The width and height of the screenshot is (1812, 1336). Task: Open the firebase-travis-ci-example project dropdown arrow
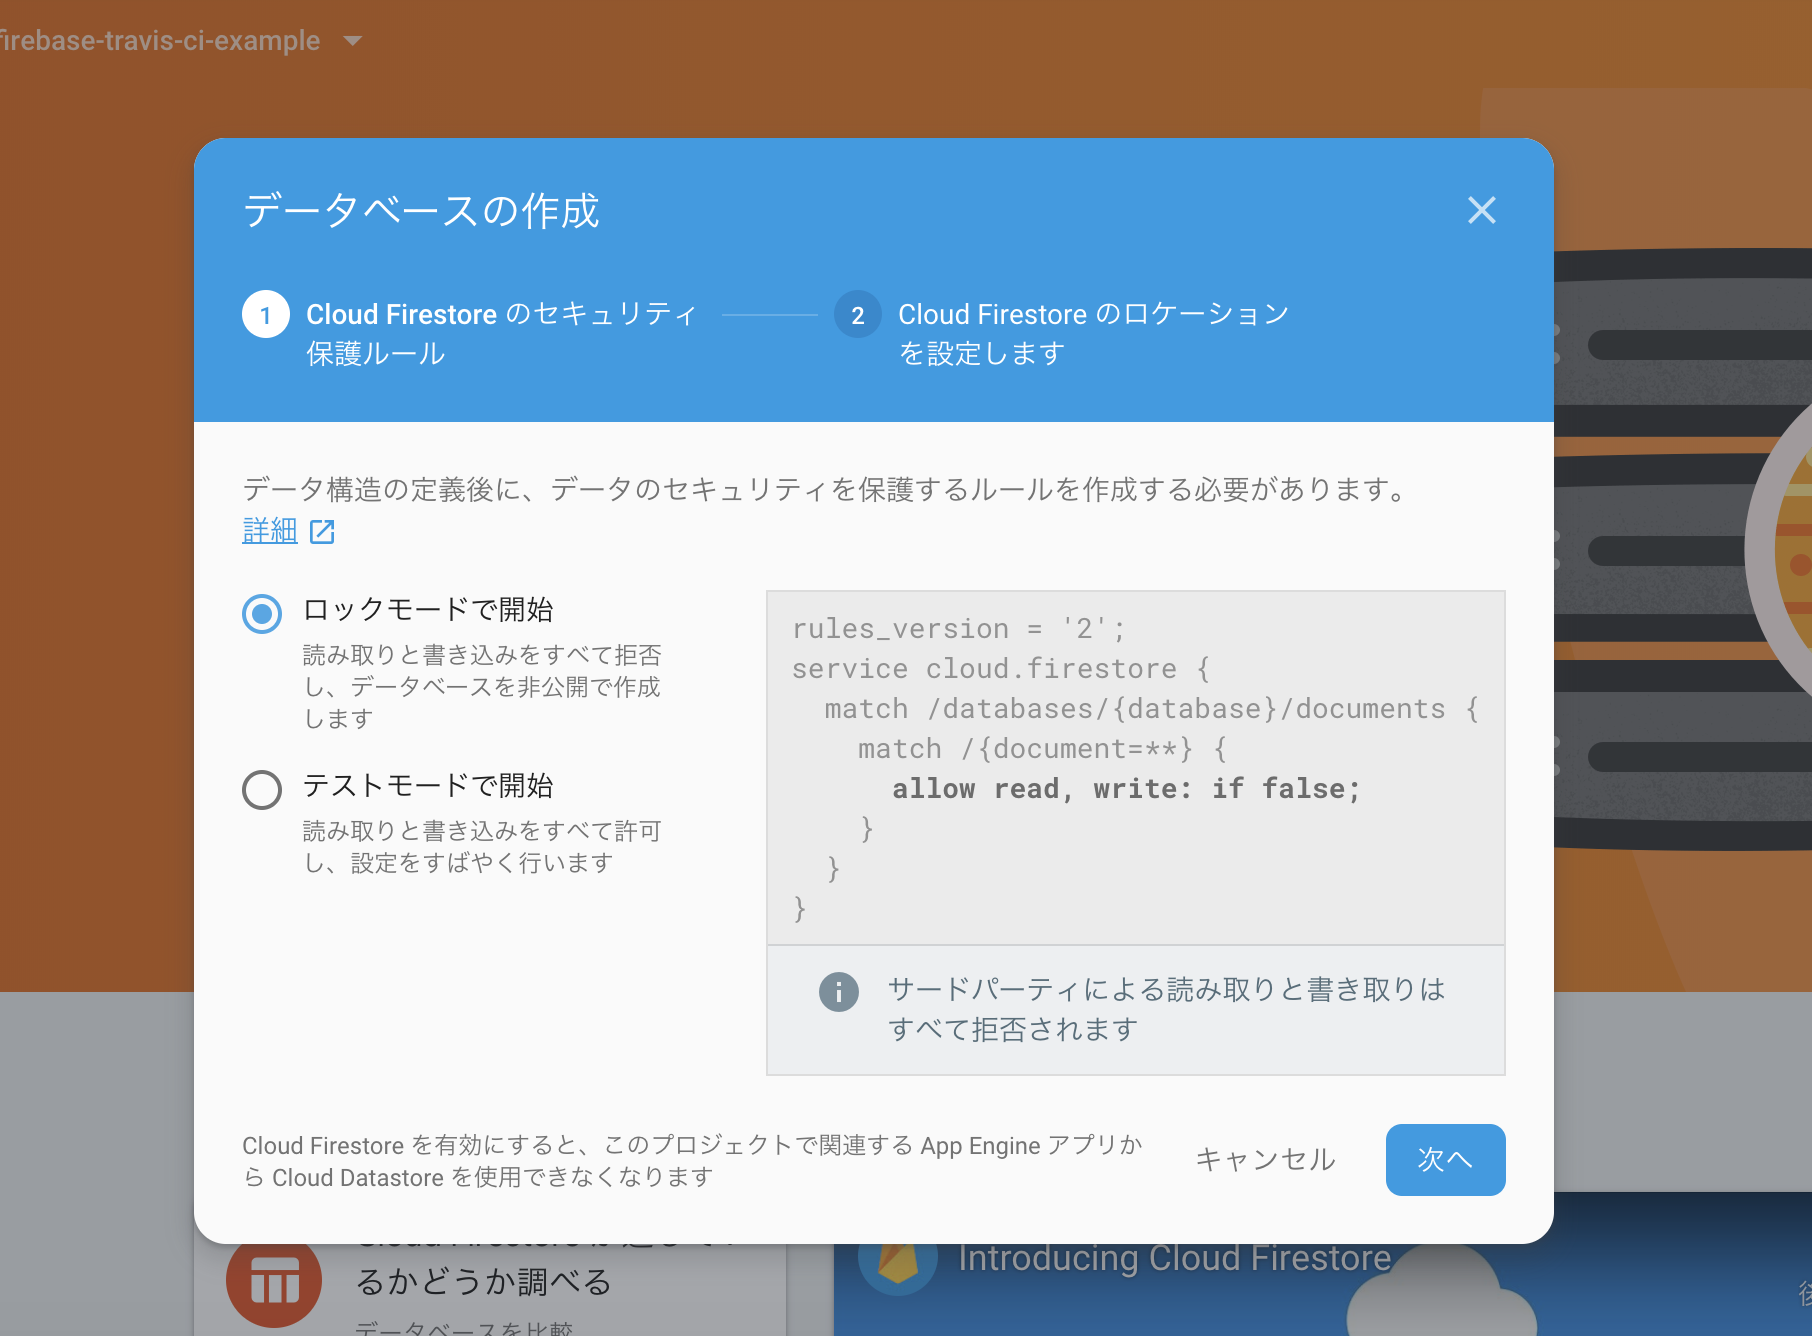coord(352,41)
